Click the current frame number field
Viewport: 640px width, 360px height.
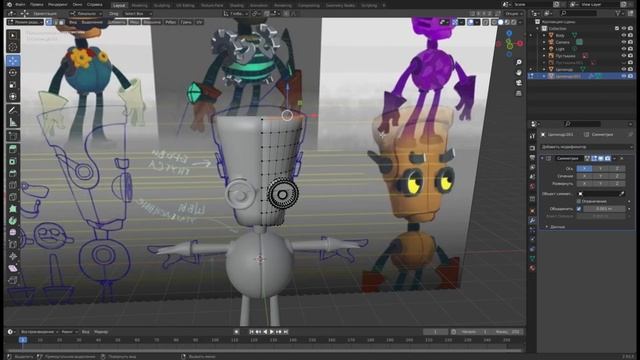coord(435,332)
